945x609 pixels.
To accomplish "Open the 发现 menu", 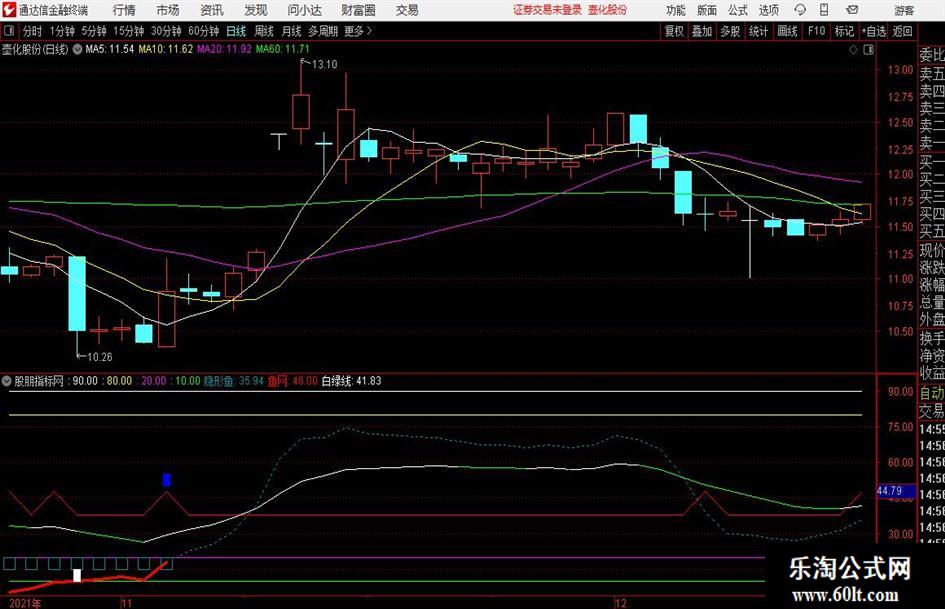I will [x=256, y=10].
